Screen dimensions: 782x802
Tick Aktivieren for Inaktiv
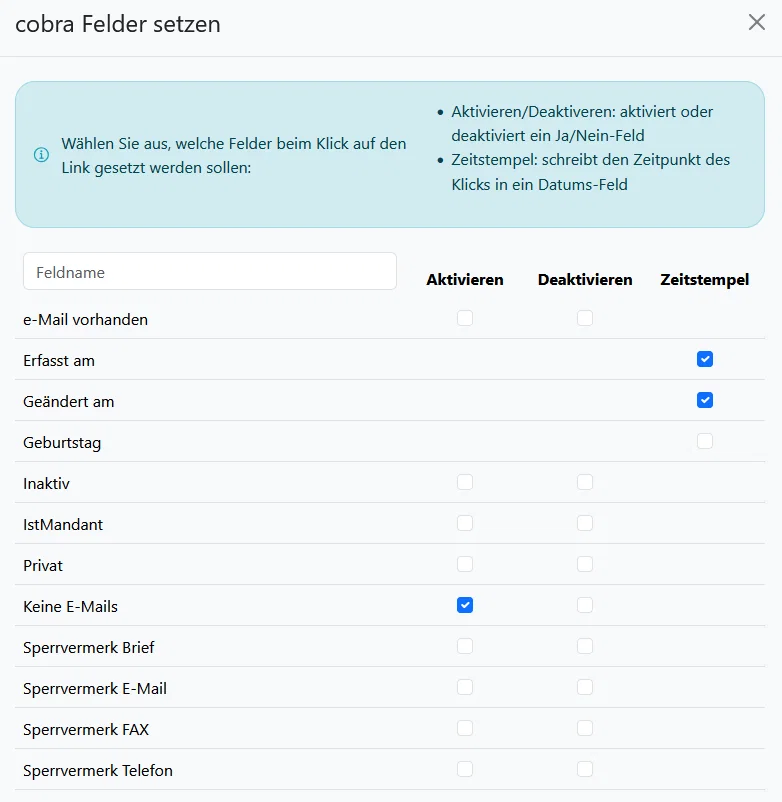click(465, 482)
